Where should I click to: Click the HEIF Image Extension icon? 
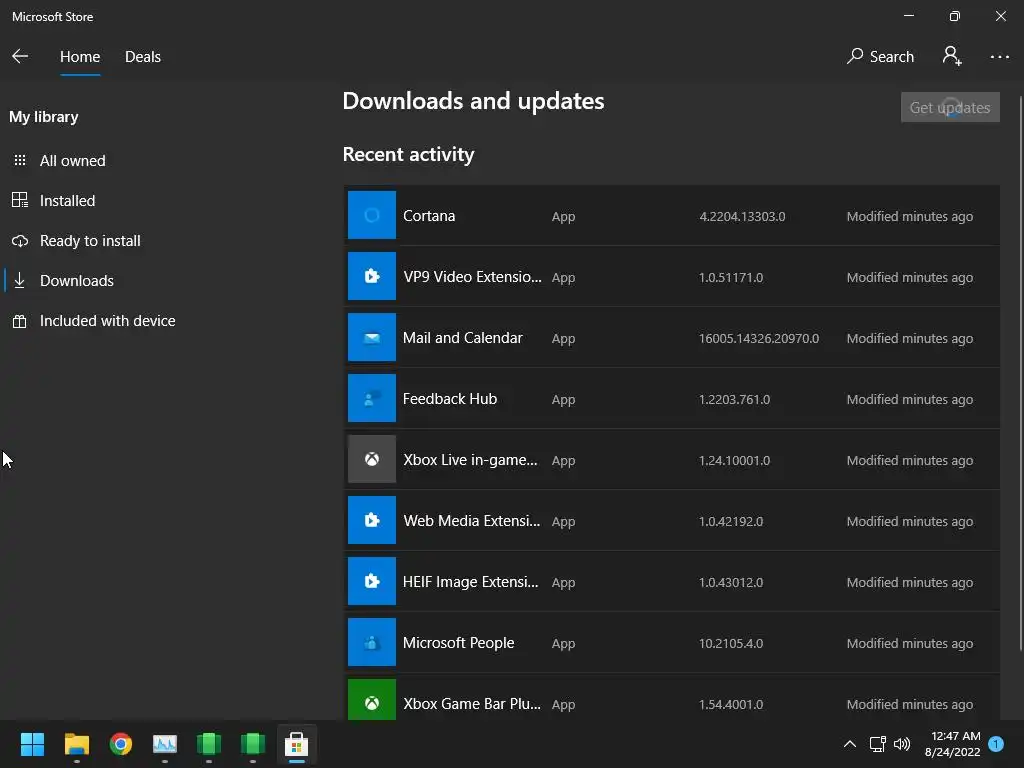tap(372, 581)
